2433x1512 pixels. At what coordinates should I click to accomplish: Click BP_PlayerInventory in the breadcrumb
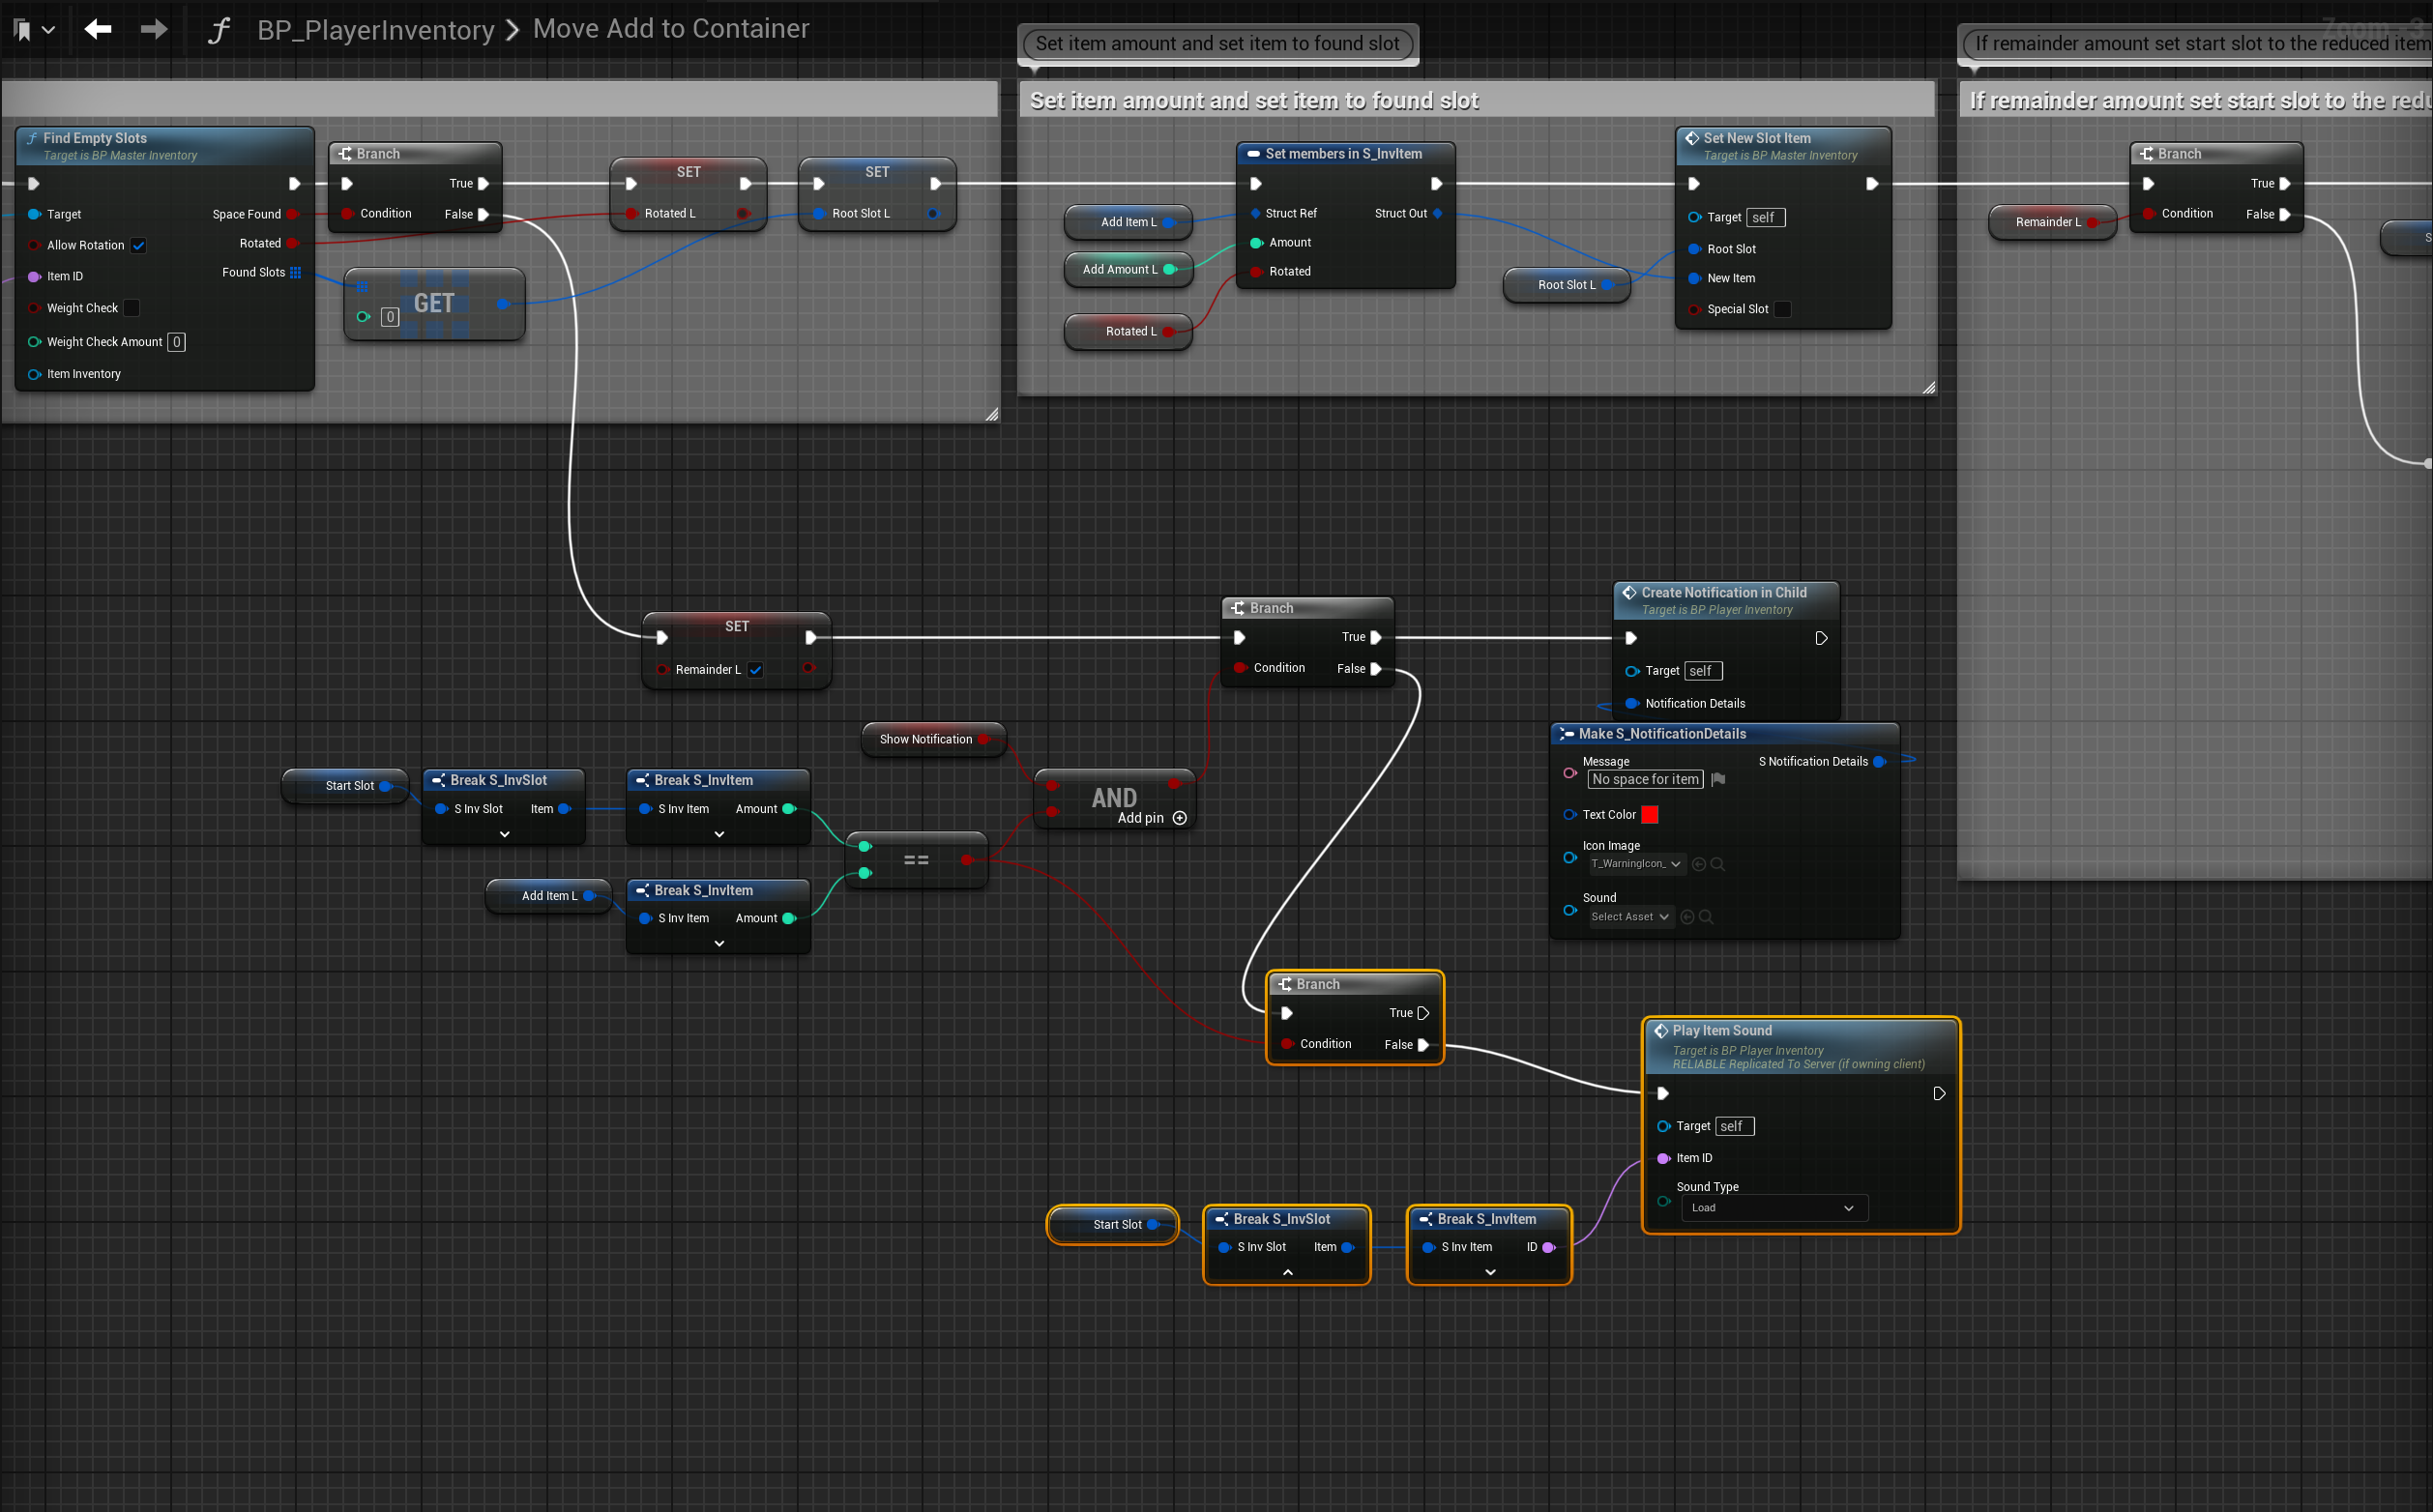click(375, 30)
